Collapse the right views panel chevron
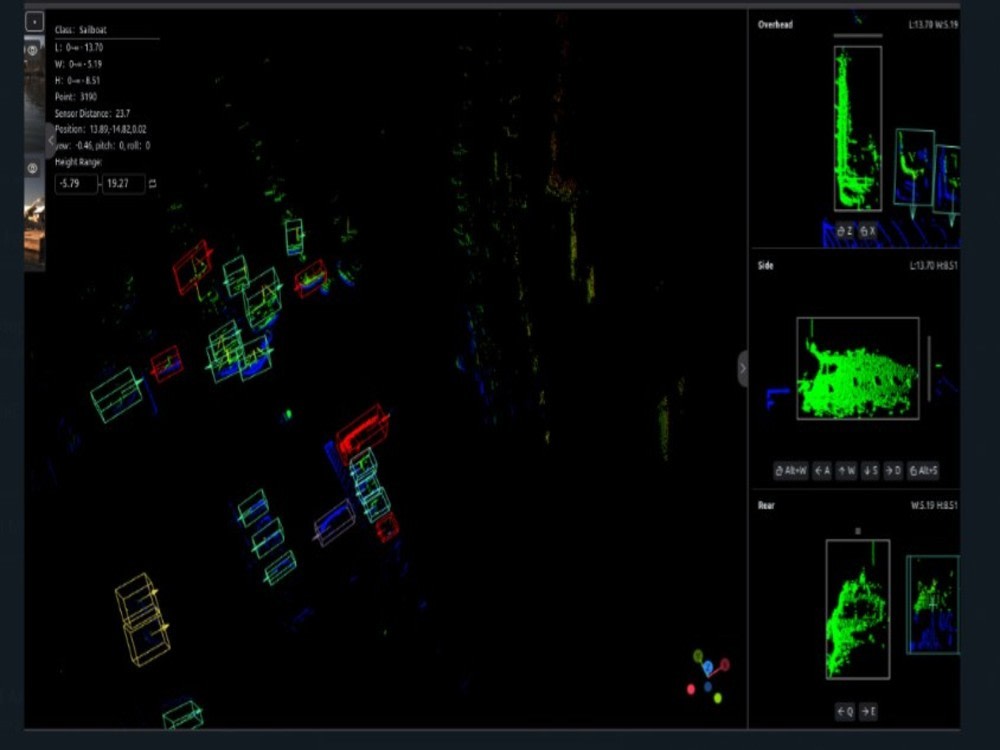1000x750 pixels. coord(742,368)
